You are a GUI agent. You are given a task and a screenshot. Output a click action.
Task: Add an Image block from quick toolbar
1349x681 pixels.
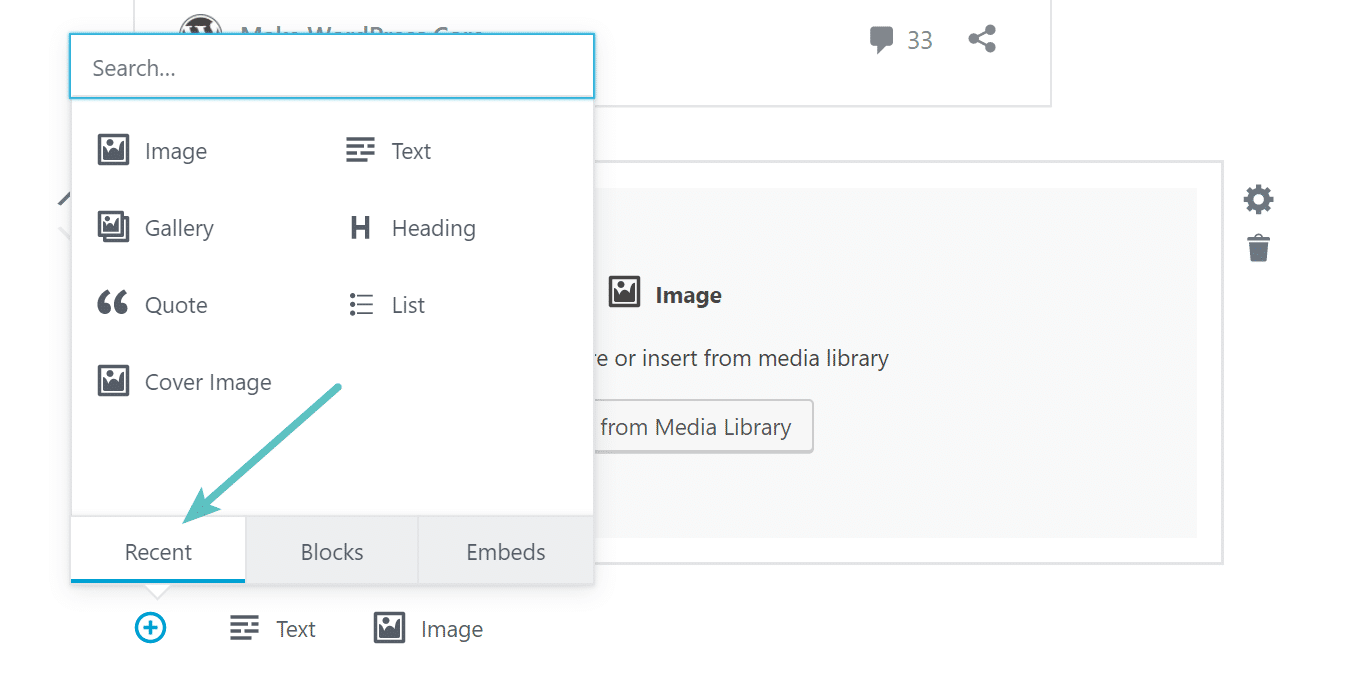pyautogui.click(x=428, y=629)
